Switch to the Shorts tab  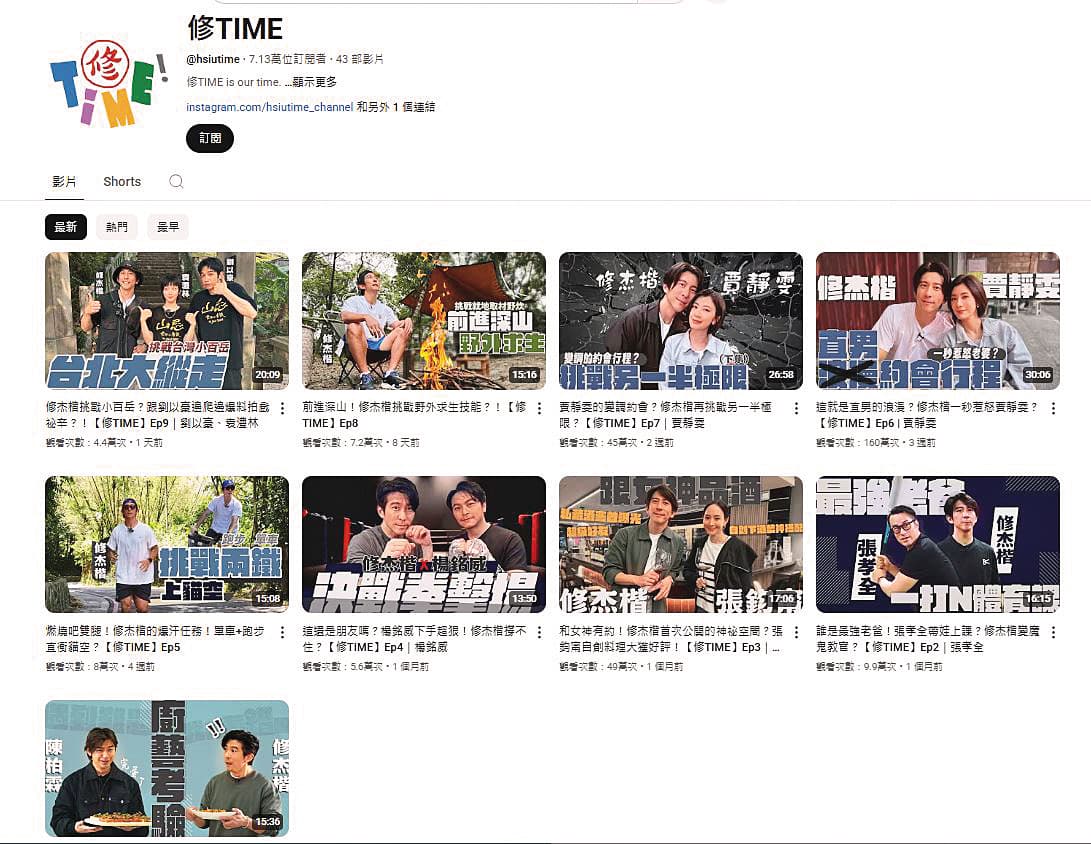tap(122, 182)
